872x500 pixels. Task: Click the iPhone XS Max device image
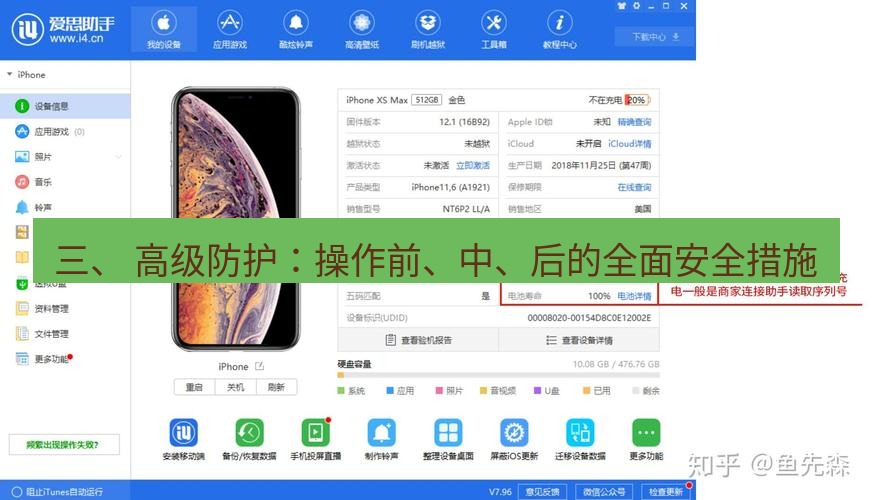tap(236, 219)
